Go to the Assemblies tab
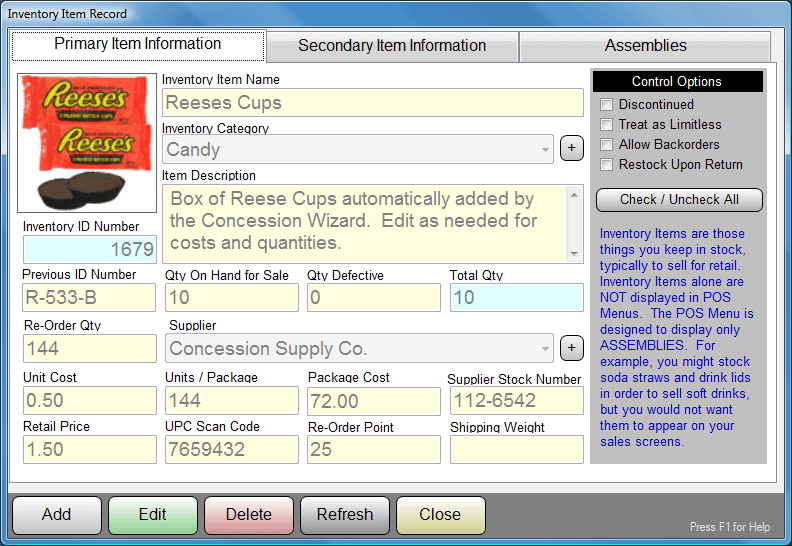Screen dimensions: 792x546 [x=646, y=46]
